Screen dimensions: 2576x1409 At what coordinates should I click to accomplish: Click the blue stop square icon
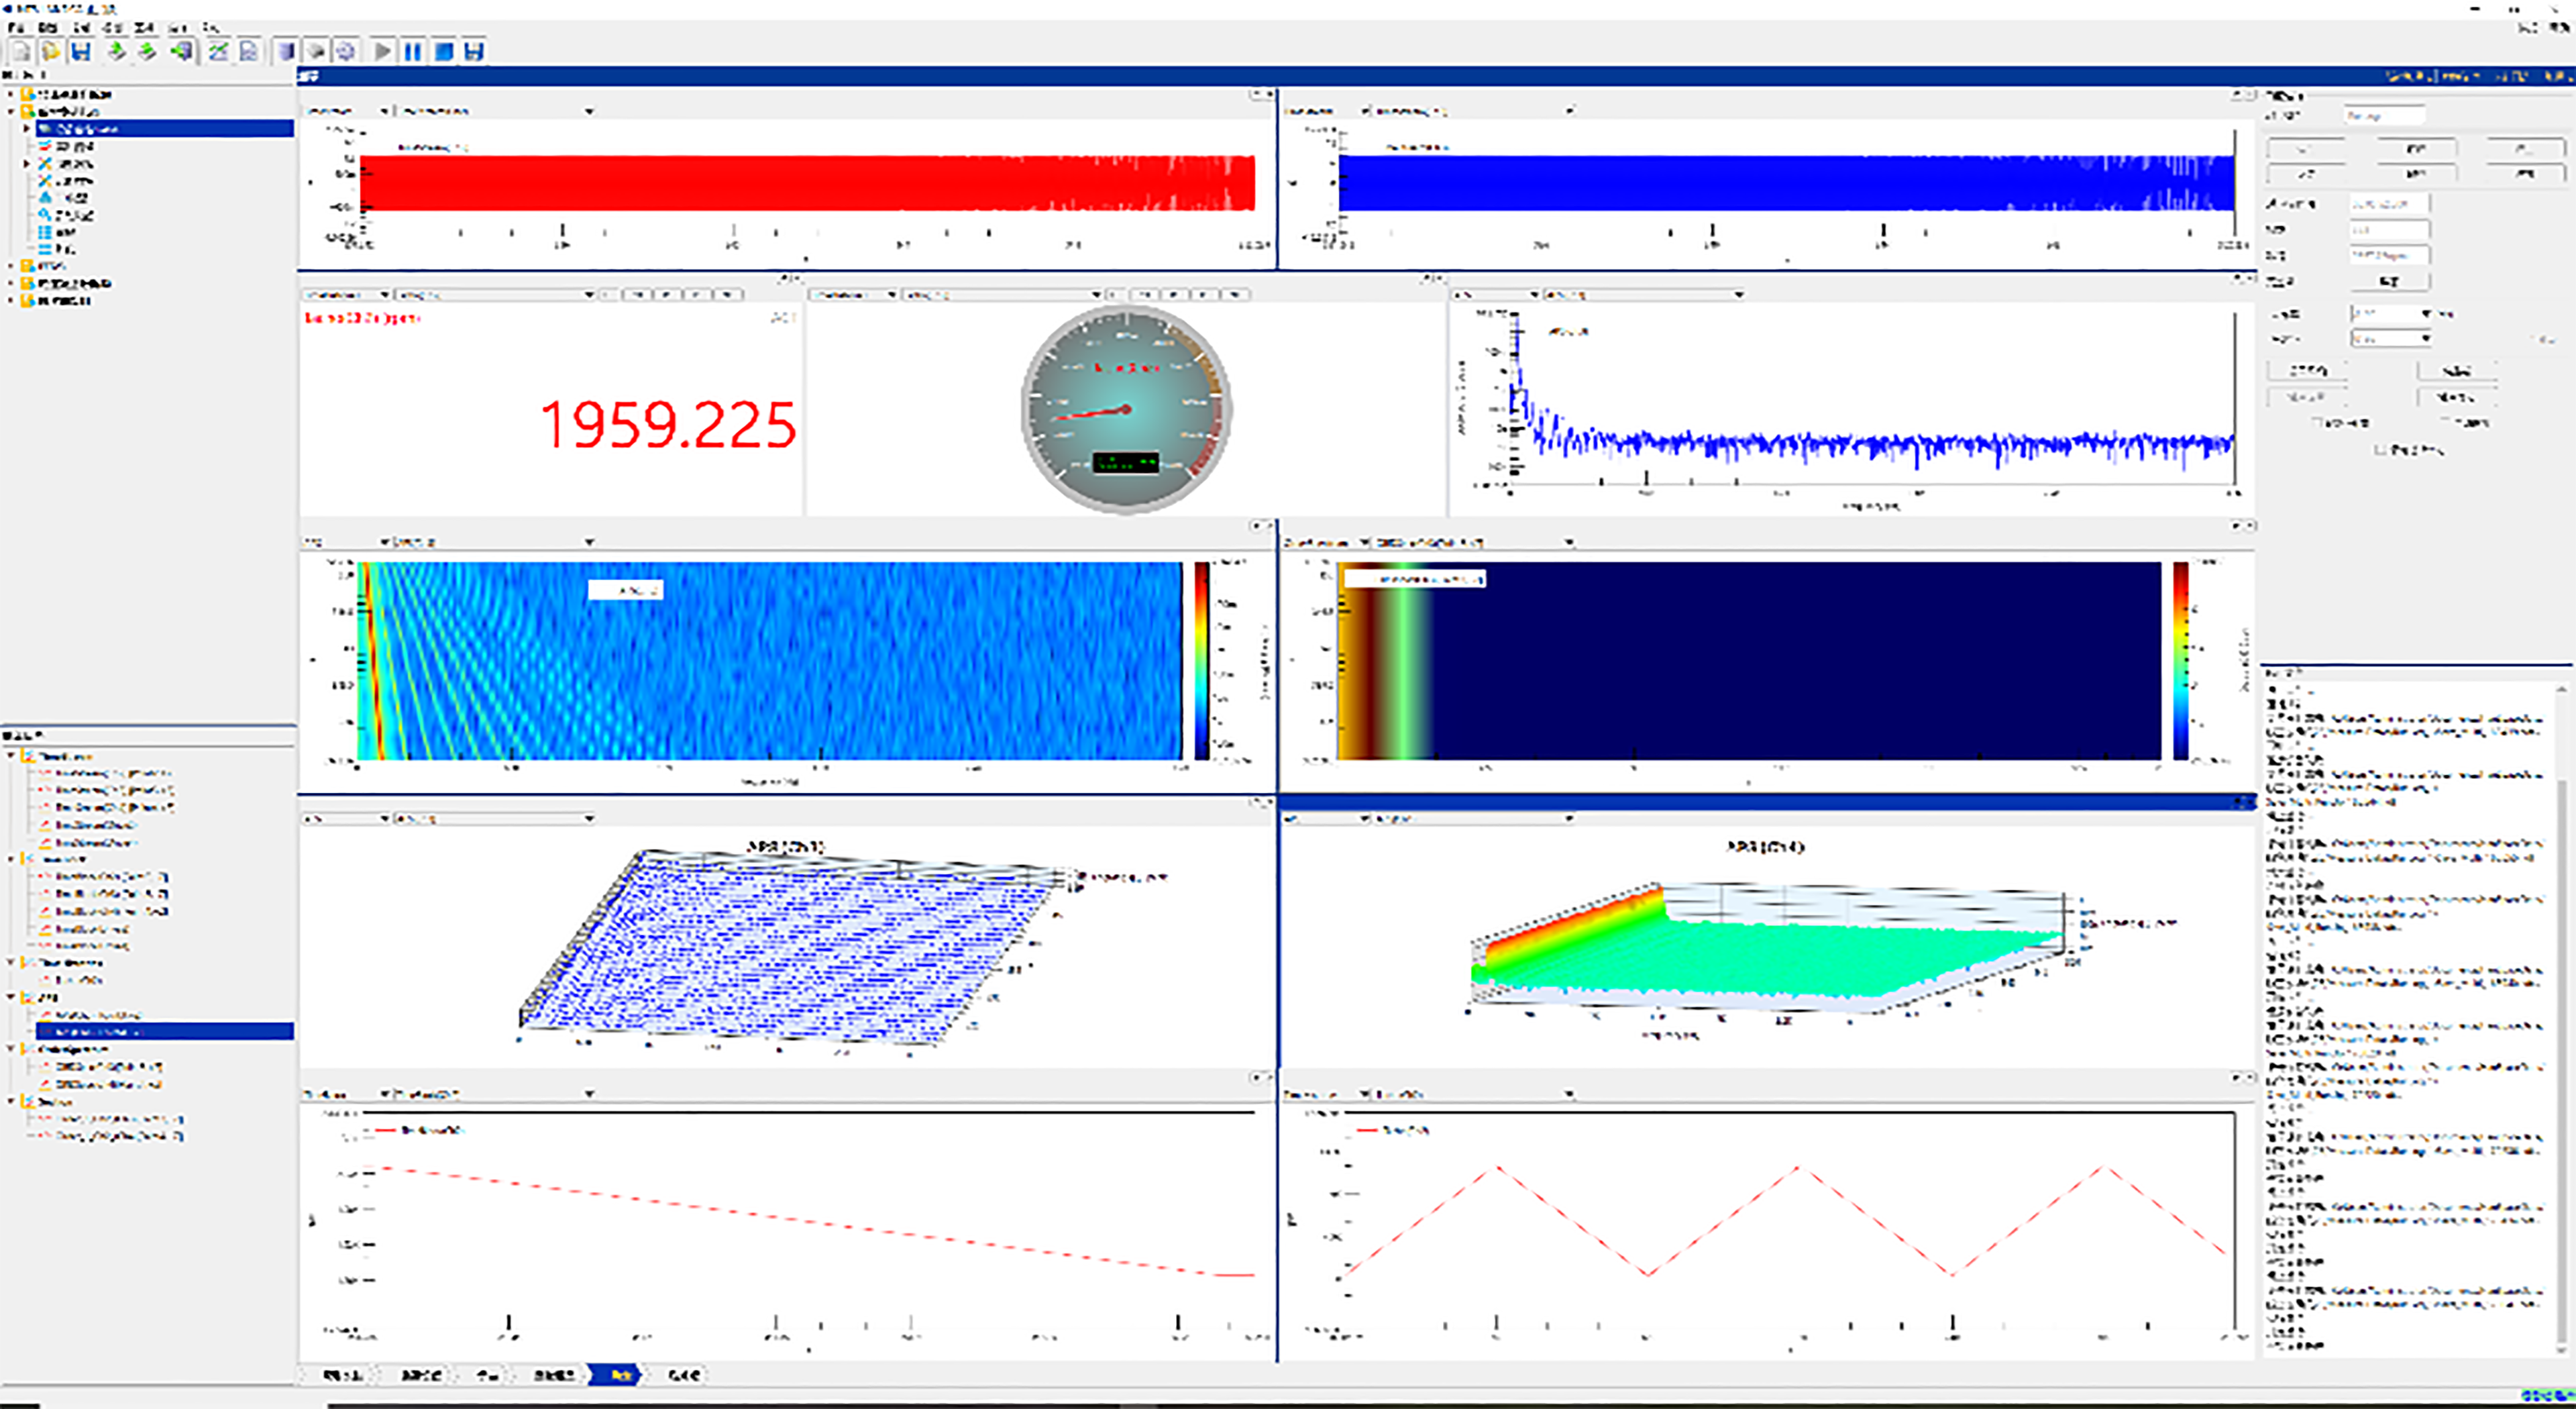tap(444, 51)
